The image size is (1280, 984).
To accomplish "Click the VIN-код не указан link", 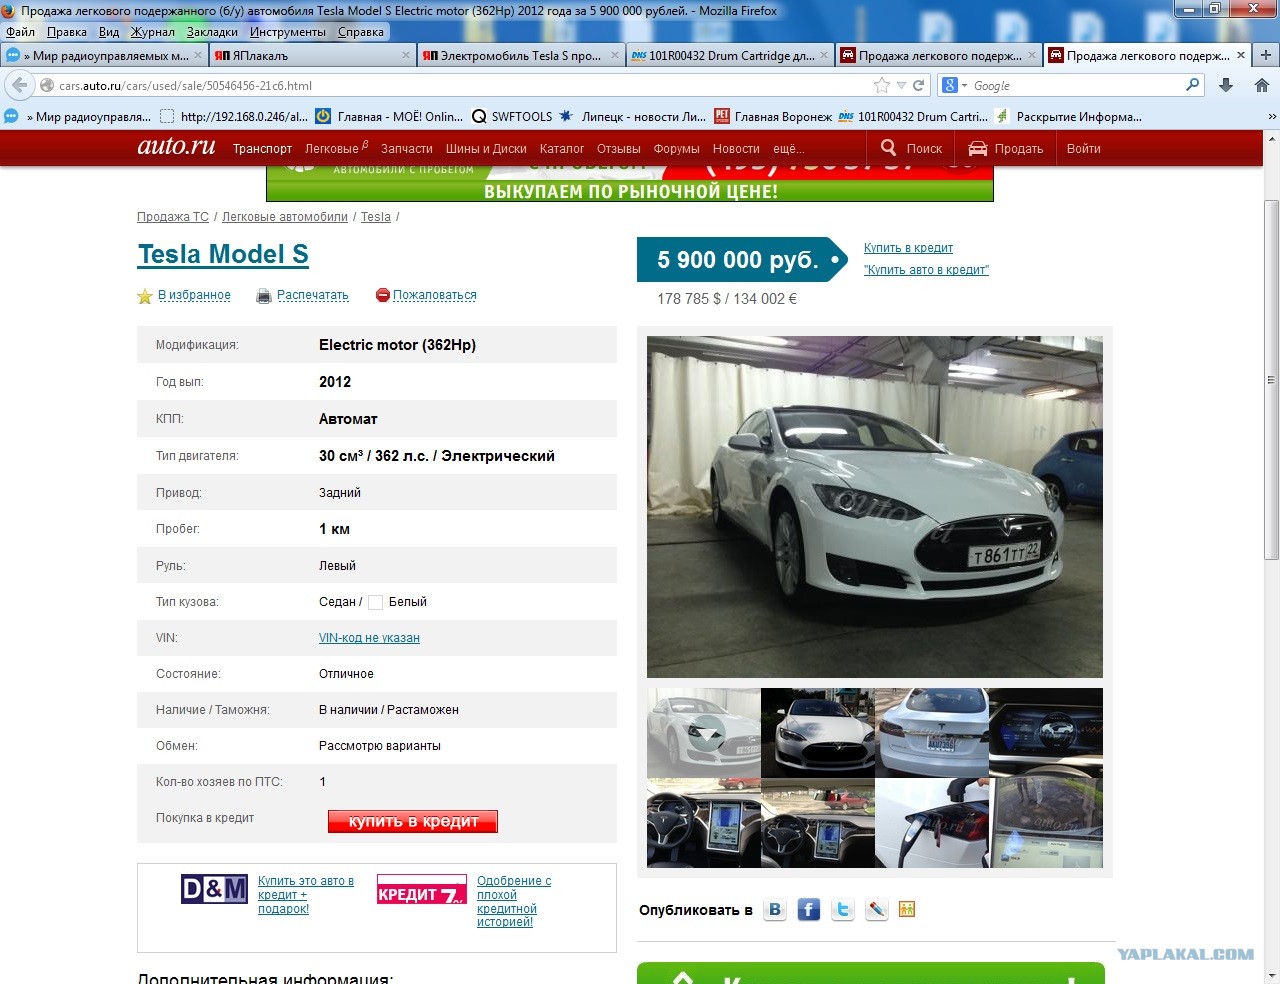I will (369, 638).
